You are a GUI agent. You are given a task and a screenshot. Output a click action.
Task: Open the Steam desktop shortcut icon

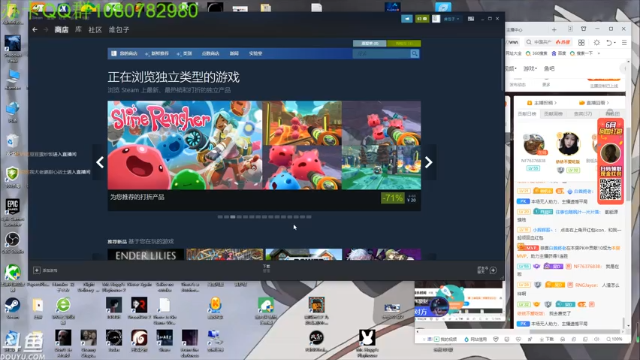pos(12,305)
